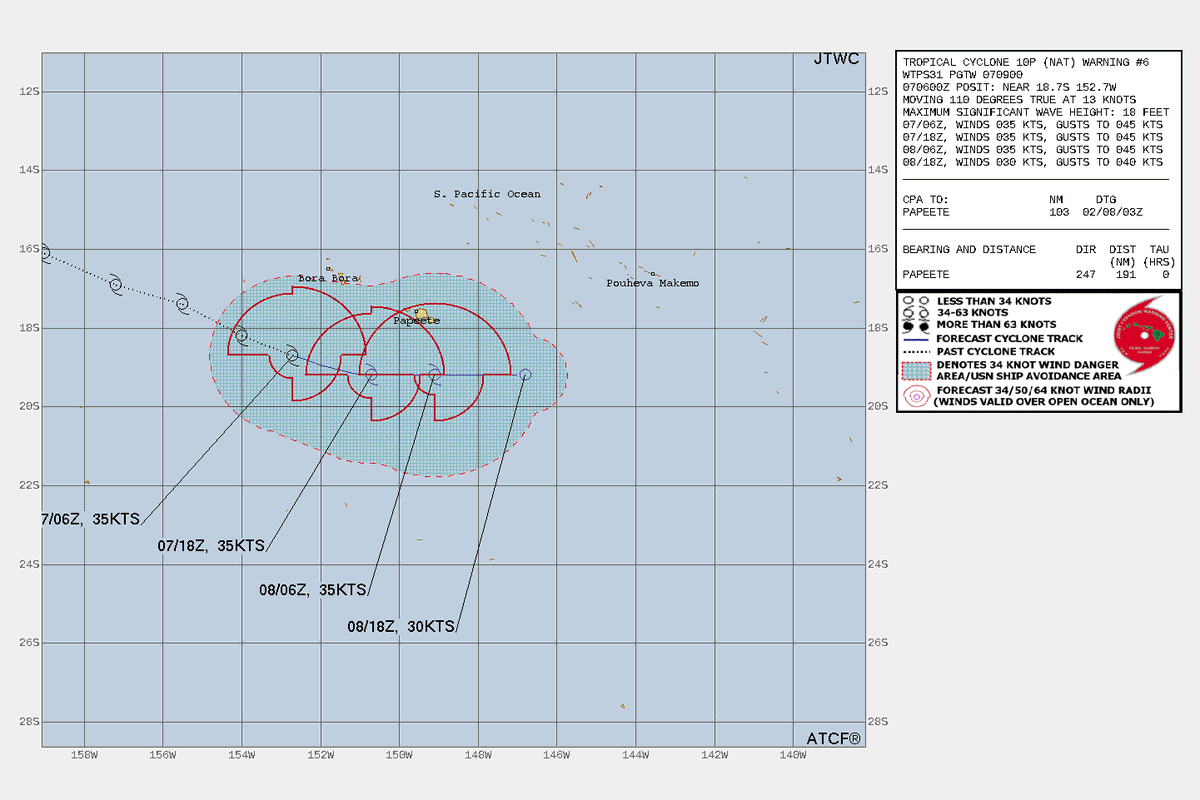Click the 158W longitude axis label
The image size is (1200, 800).
(84, 756)
